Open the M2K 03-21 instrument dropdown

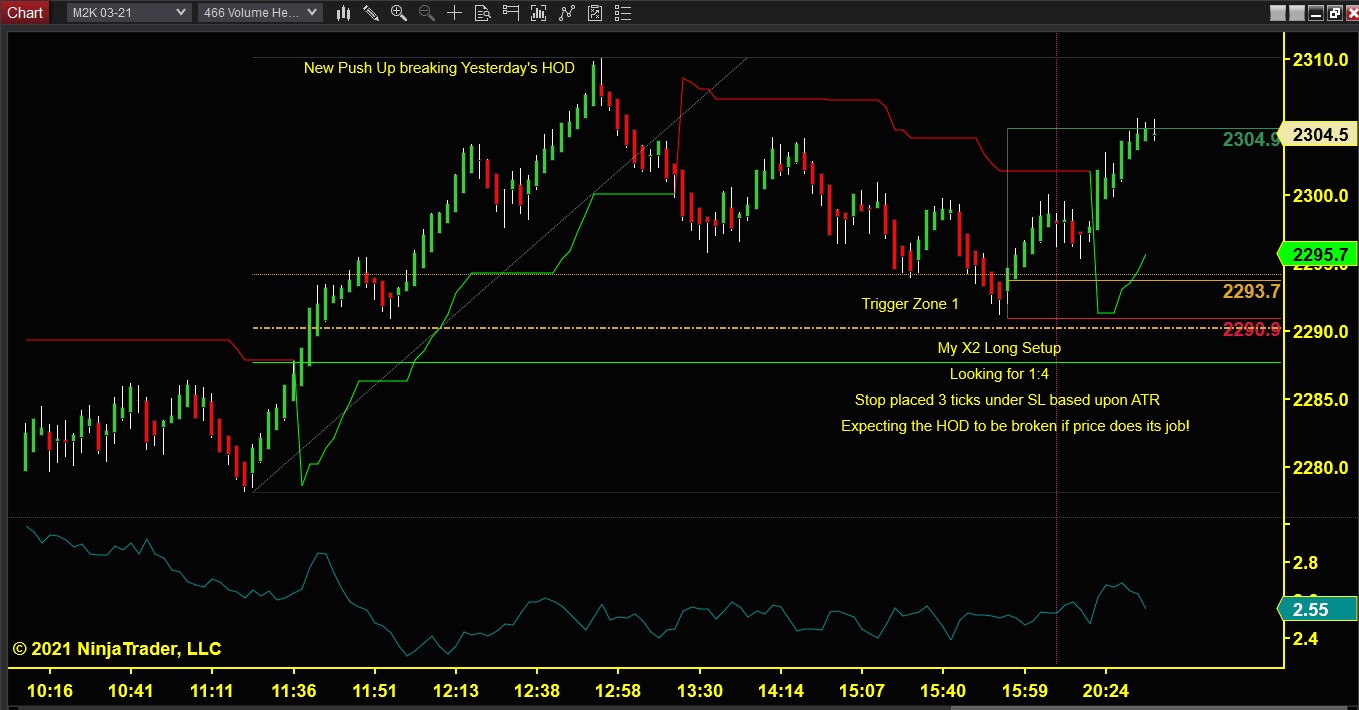tap(128, 12)
